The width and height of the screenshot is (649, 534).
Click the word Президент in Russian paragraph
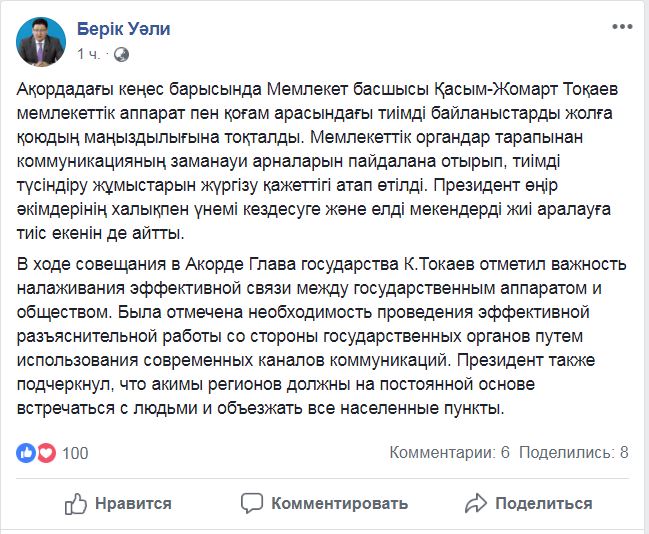point(500,360)
